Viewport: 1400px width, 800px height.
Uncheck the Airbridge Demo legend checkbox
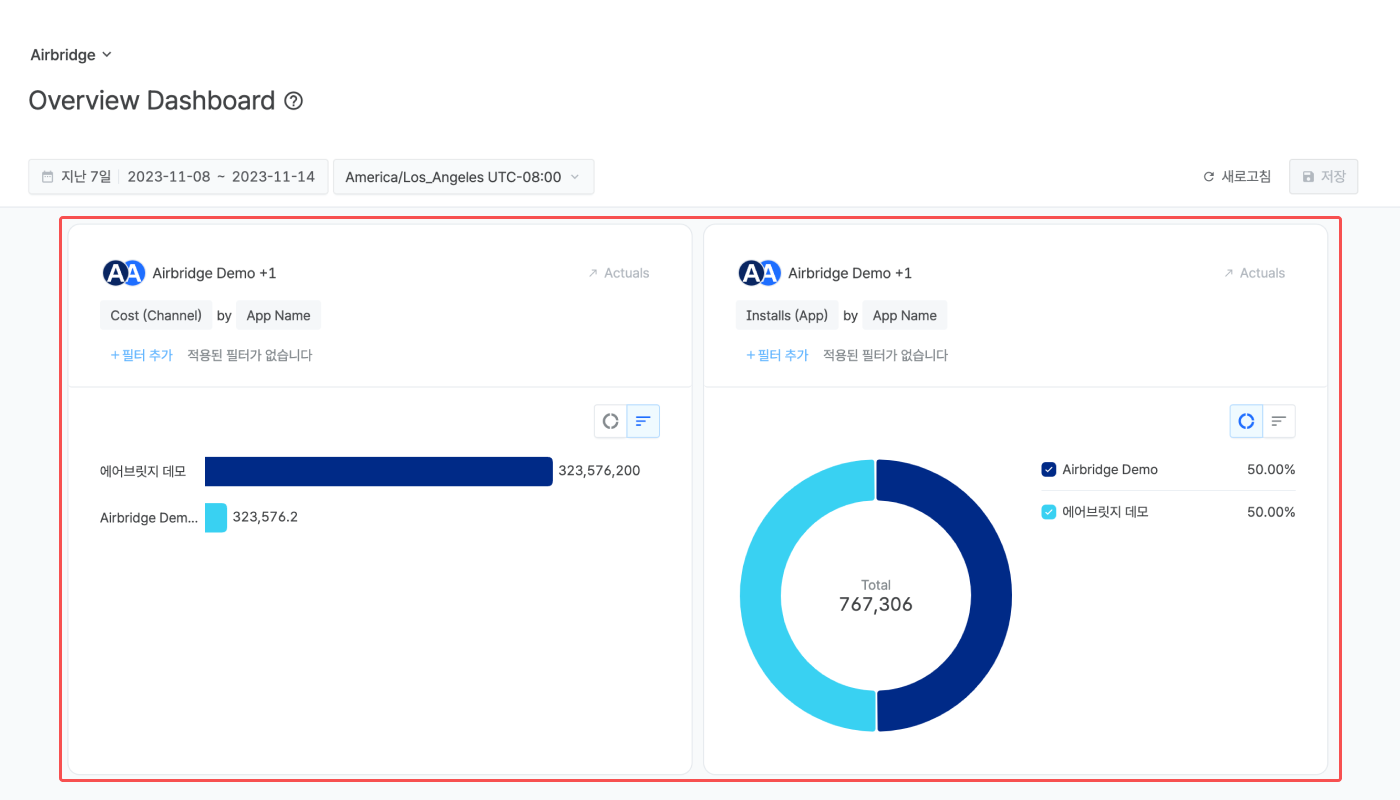coord(1049,470)
